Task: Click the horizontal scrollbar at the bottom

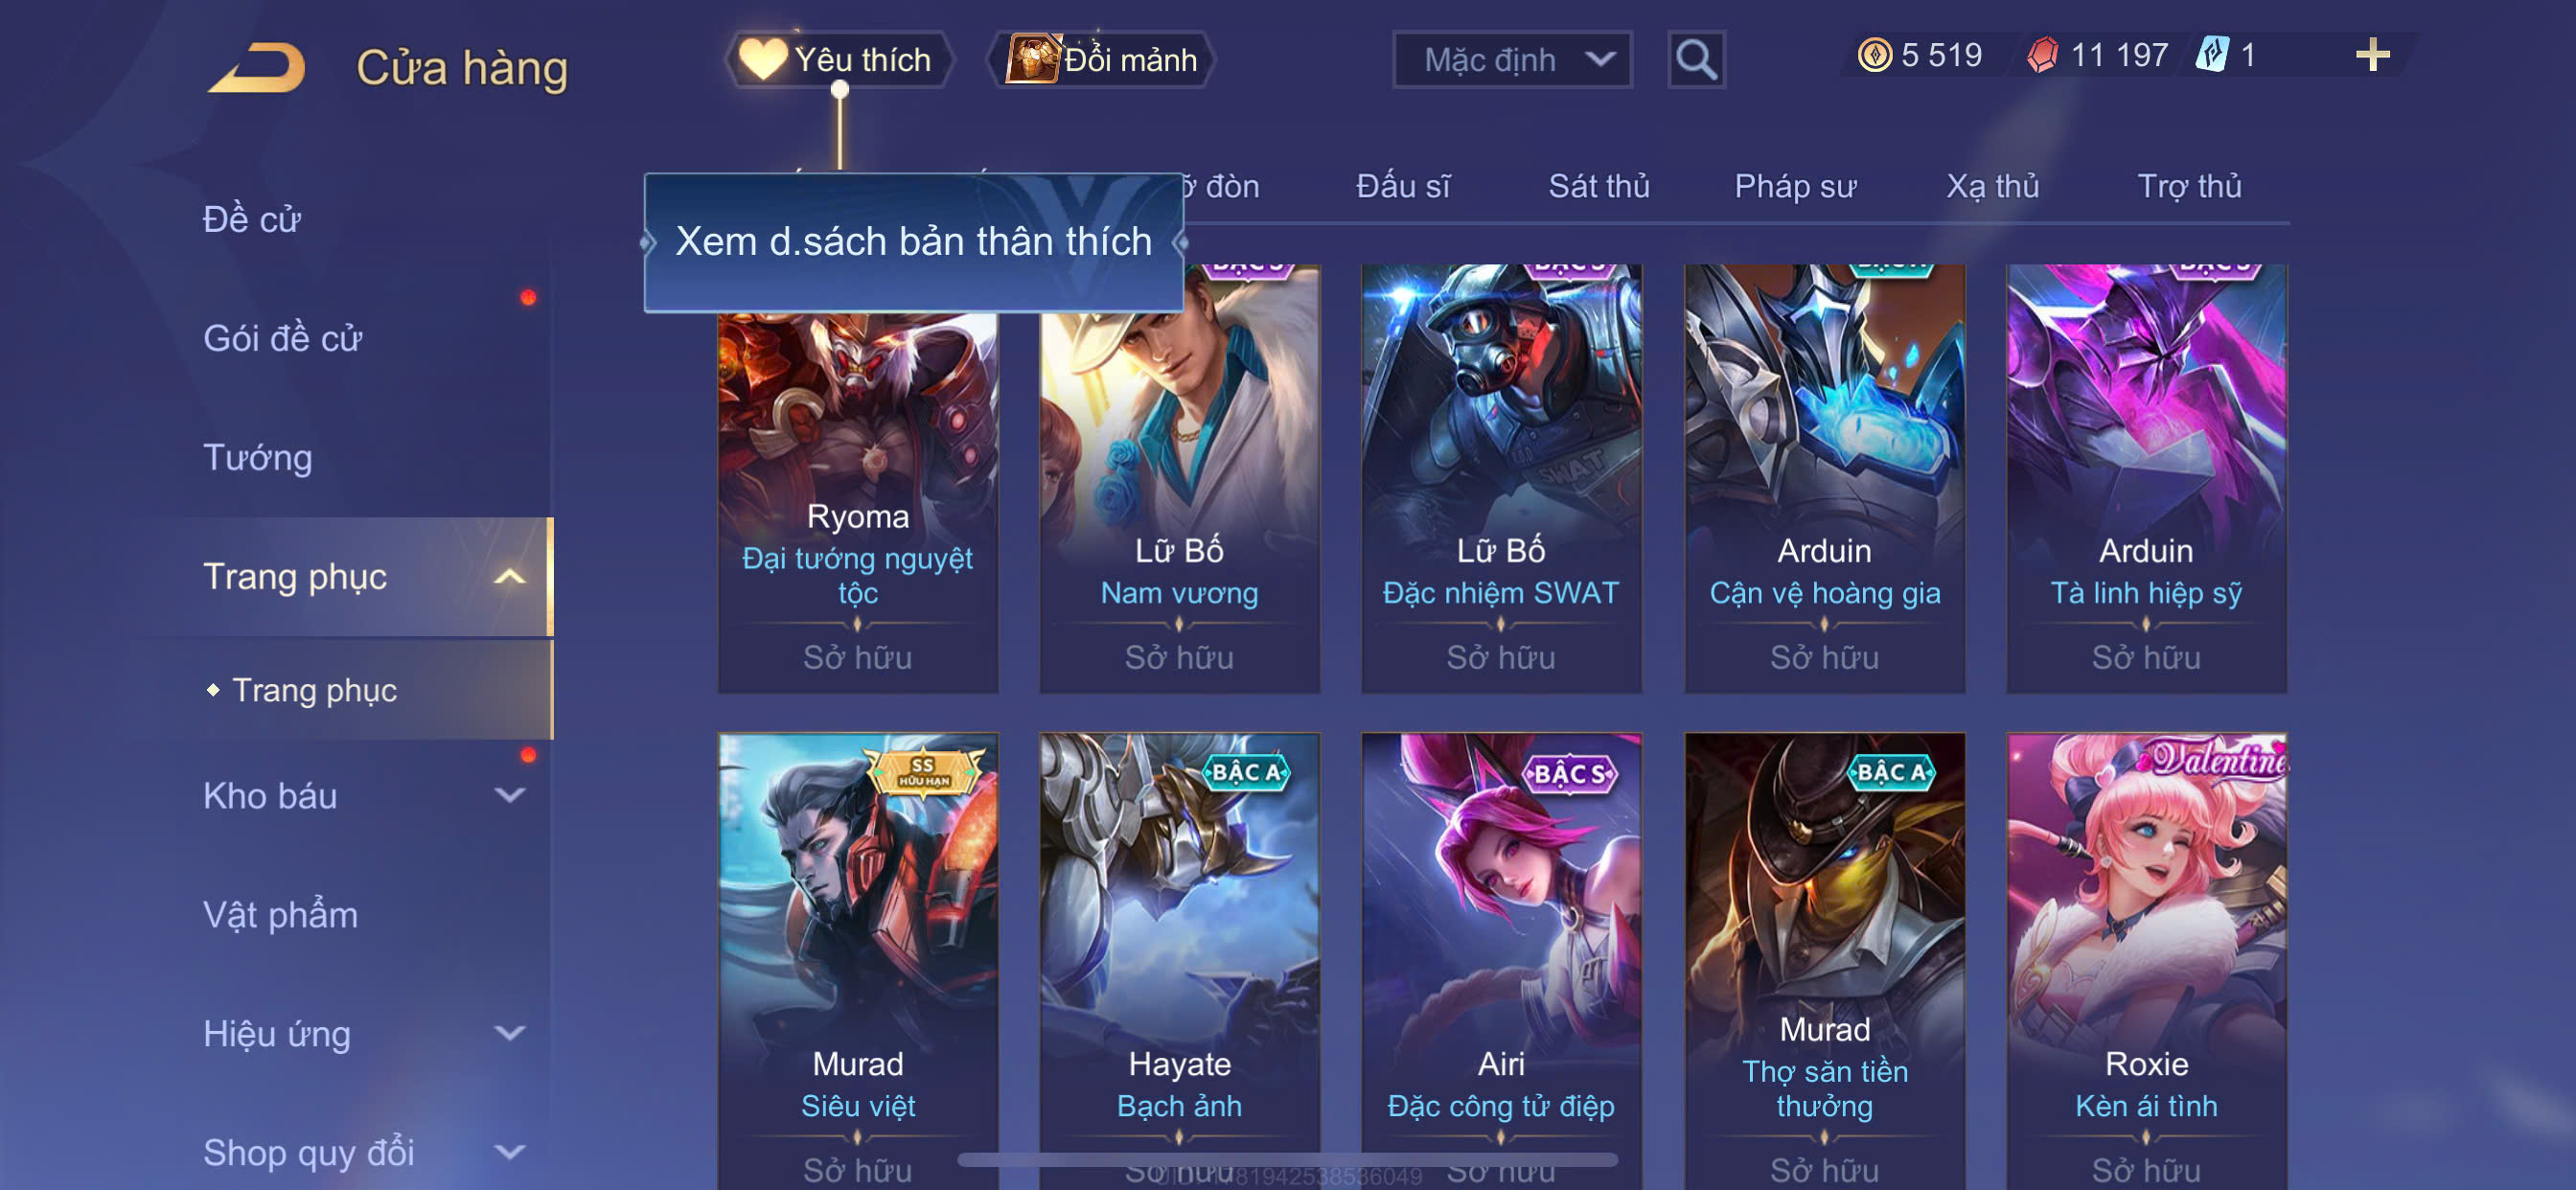Action: 1287,1160
